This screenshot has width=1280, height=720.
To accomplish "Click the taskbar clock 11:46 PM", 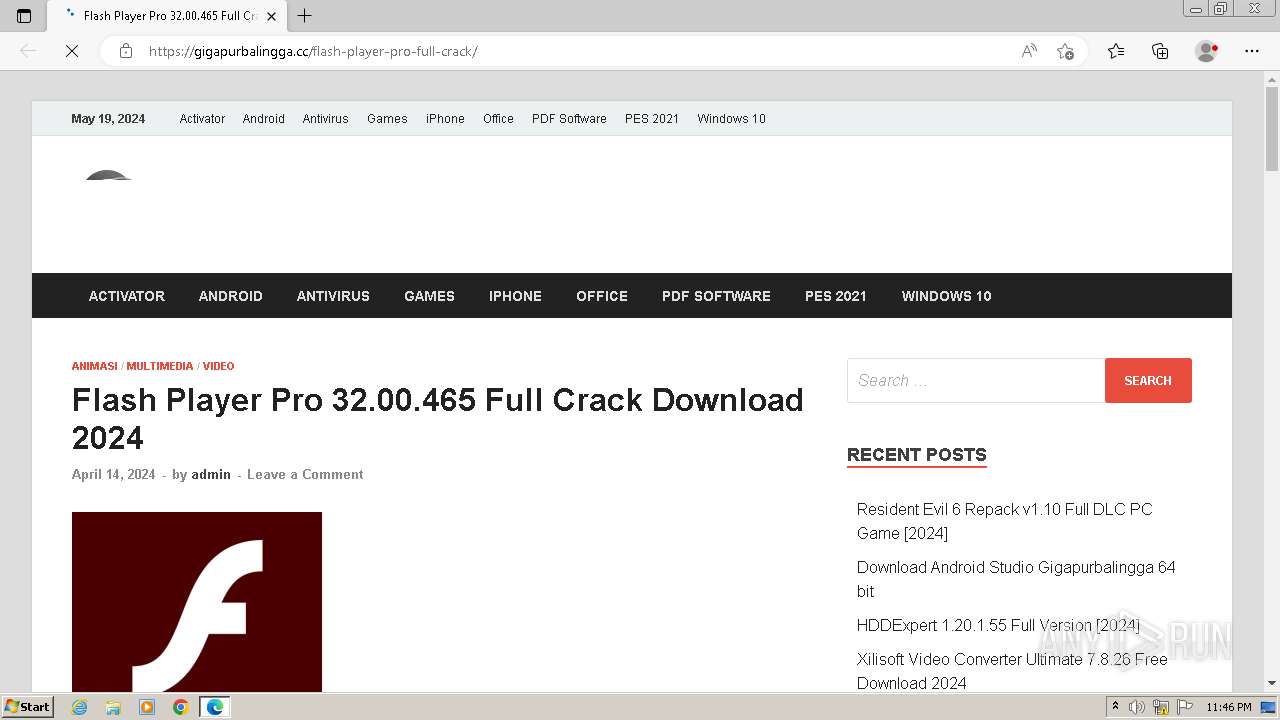I will click(x=1229, y=707).
